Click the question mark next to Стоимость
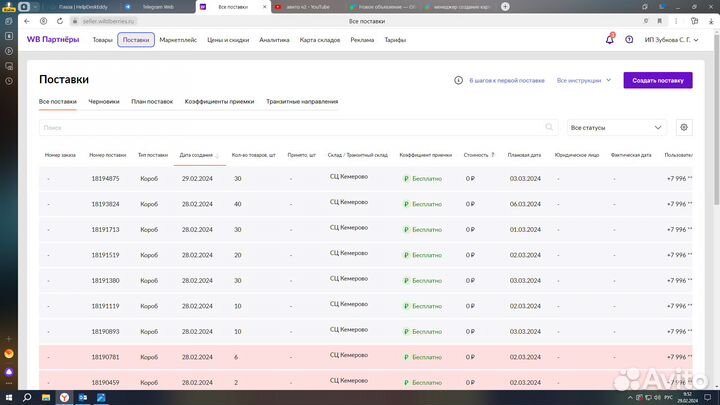720x405 pixels. 493,155
